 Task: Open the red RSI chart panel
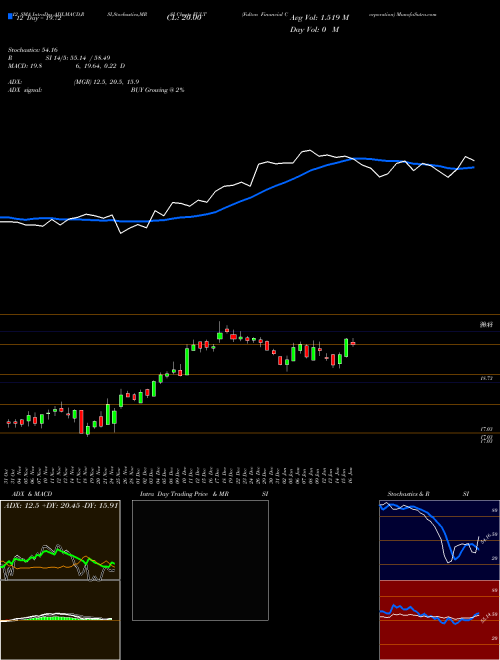tap(439, 620)
